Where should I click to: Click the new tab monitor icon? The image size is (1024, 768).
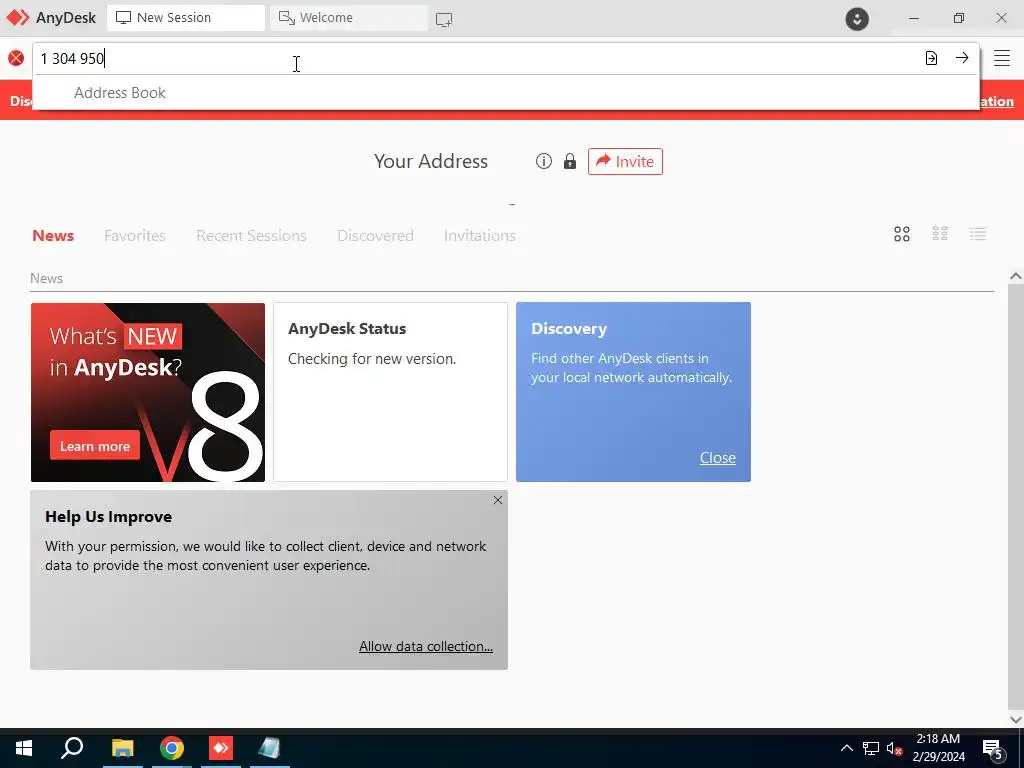[443, 19]
